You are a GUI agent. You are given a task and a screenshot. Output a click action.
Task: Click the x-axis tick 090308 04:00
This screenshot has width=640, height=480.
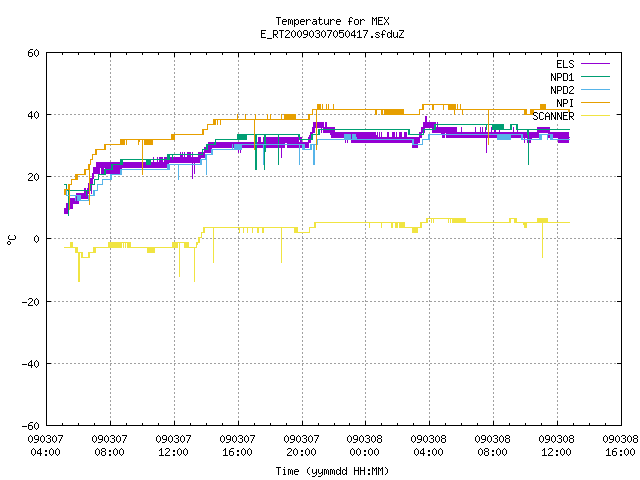(x=429, y=446)
